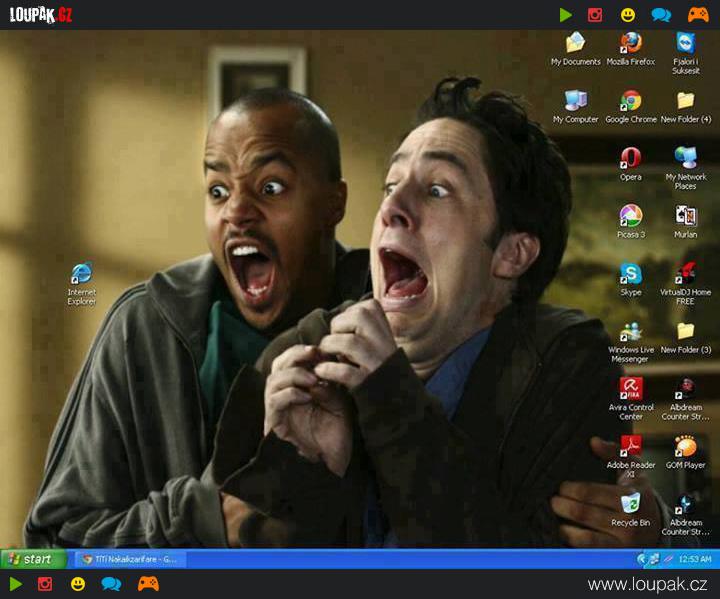
Task: Open the Adobe Reader XI shortcut
Action: click(630, 457)
